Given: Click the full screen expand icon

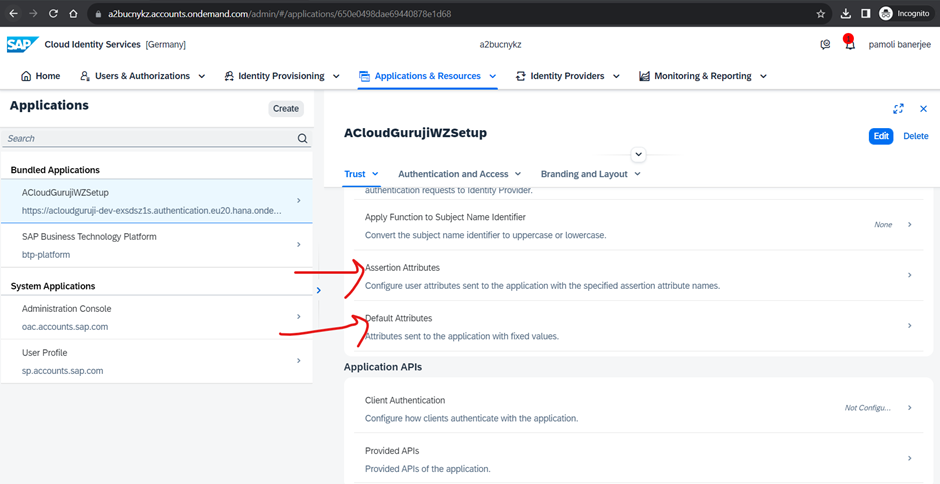Looking at the screenshot, I should pyautogui.click(x=898, y=109).
